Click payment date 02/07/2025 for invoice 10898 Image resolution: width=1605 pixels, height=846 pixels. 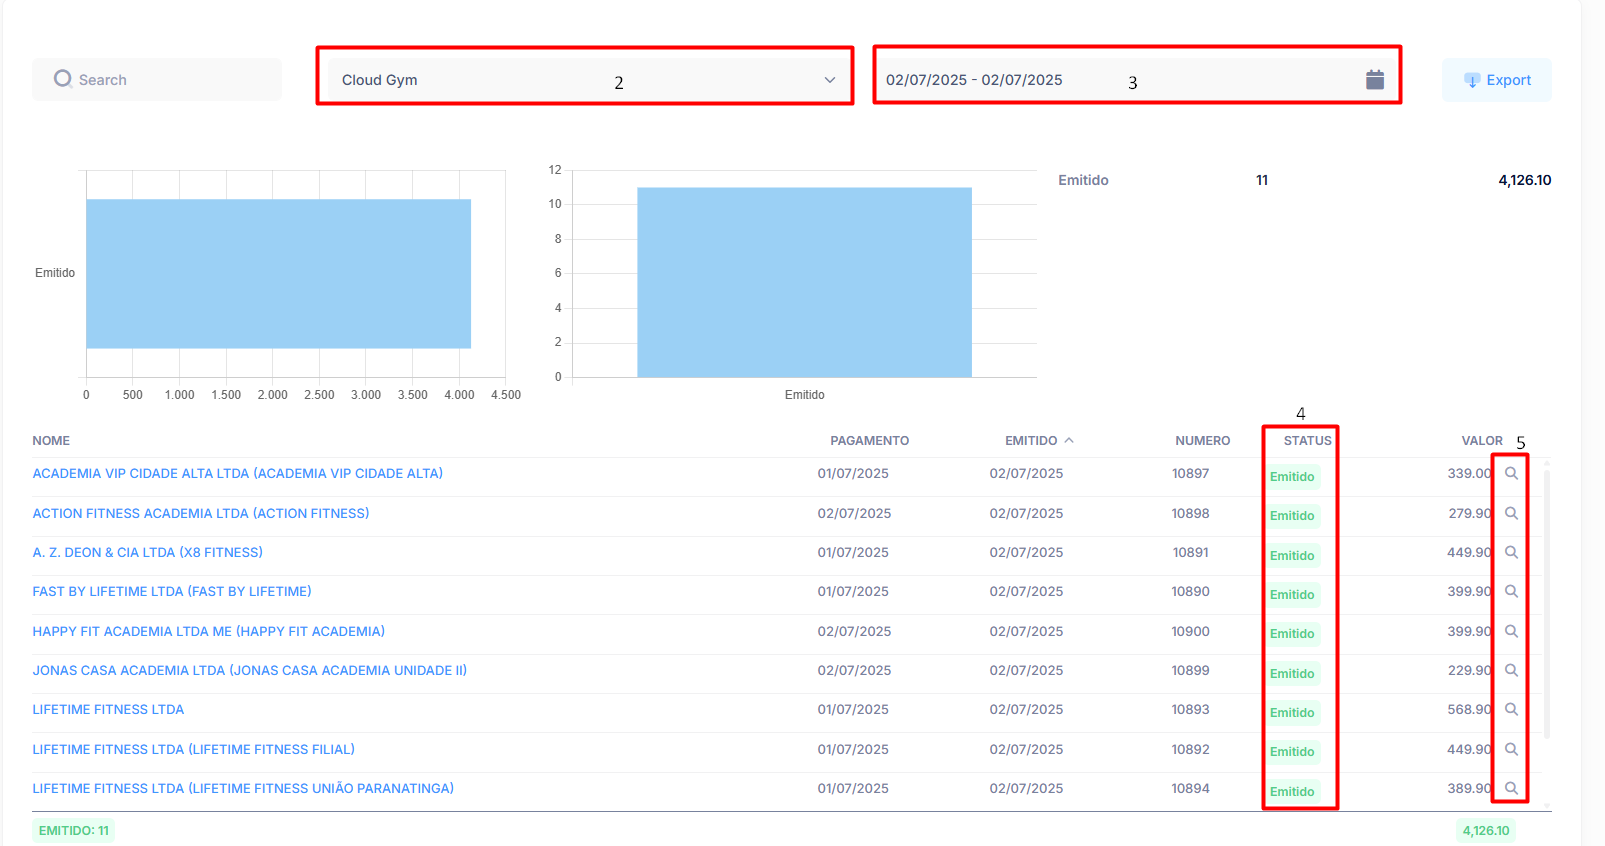click(x=854, y=513)
